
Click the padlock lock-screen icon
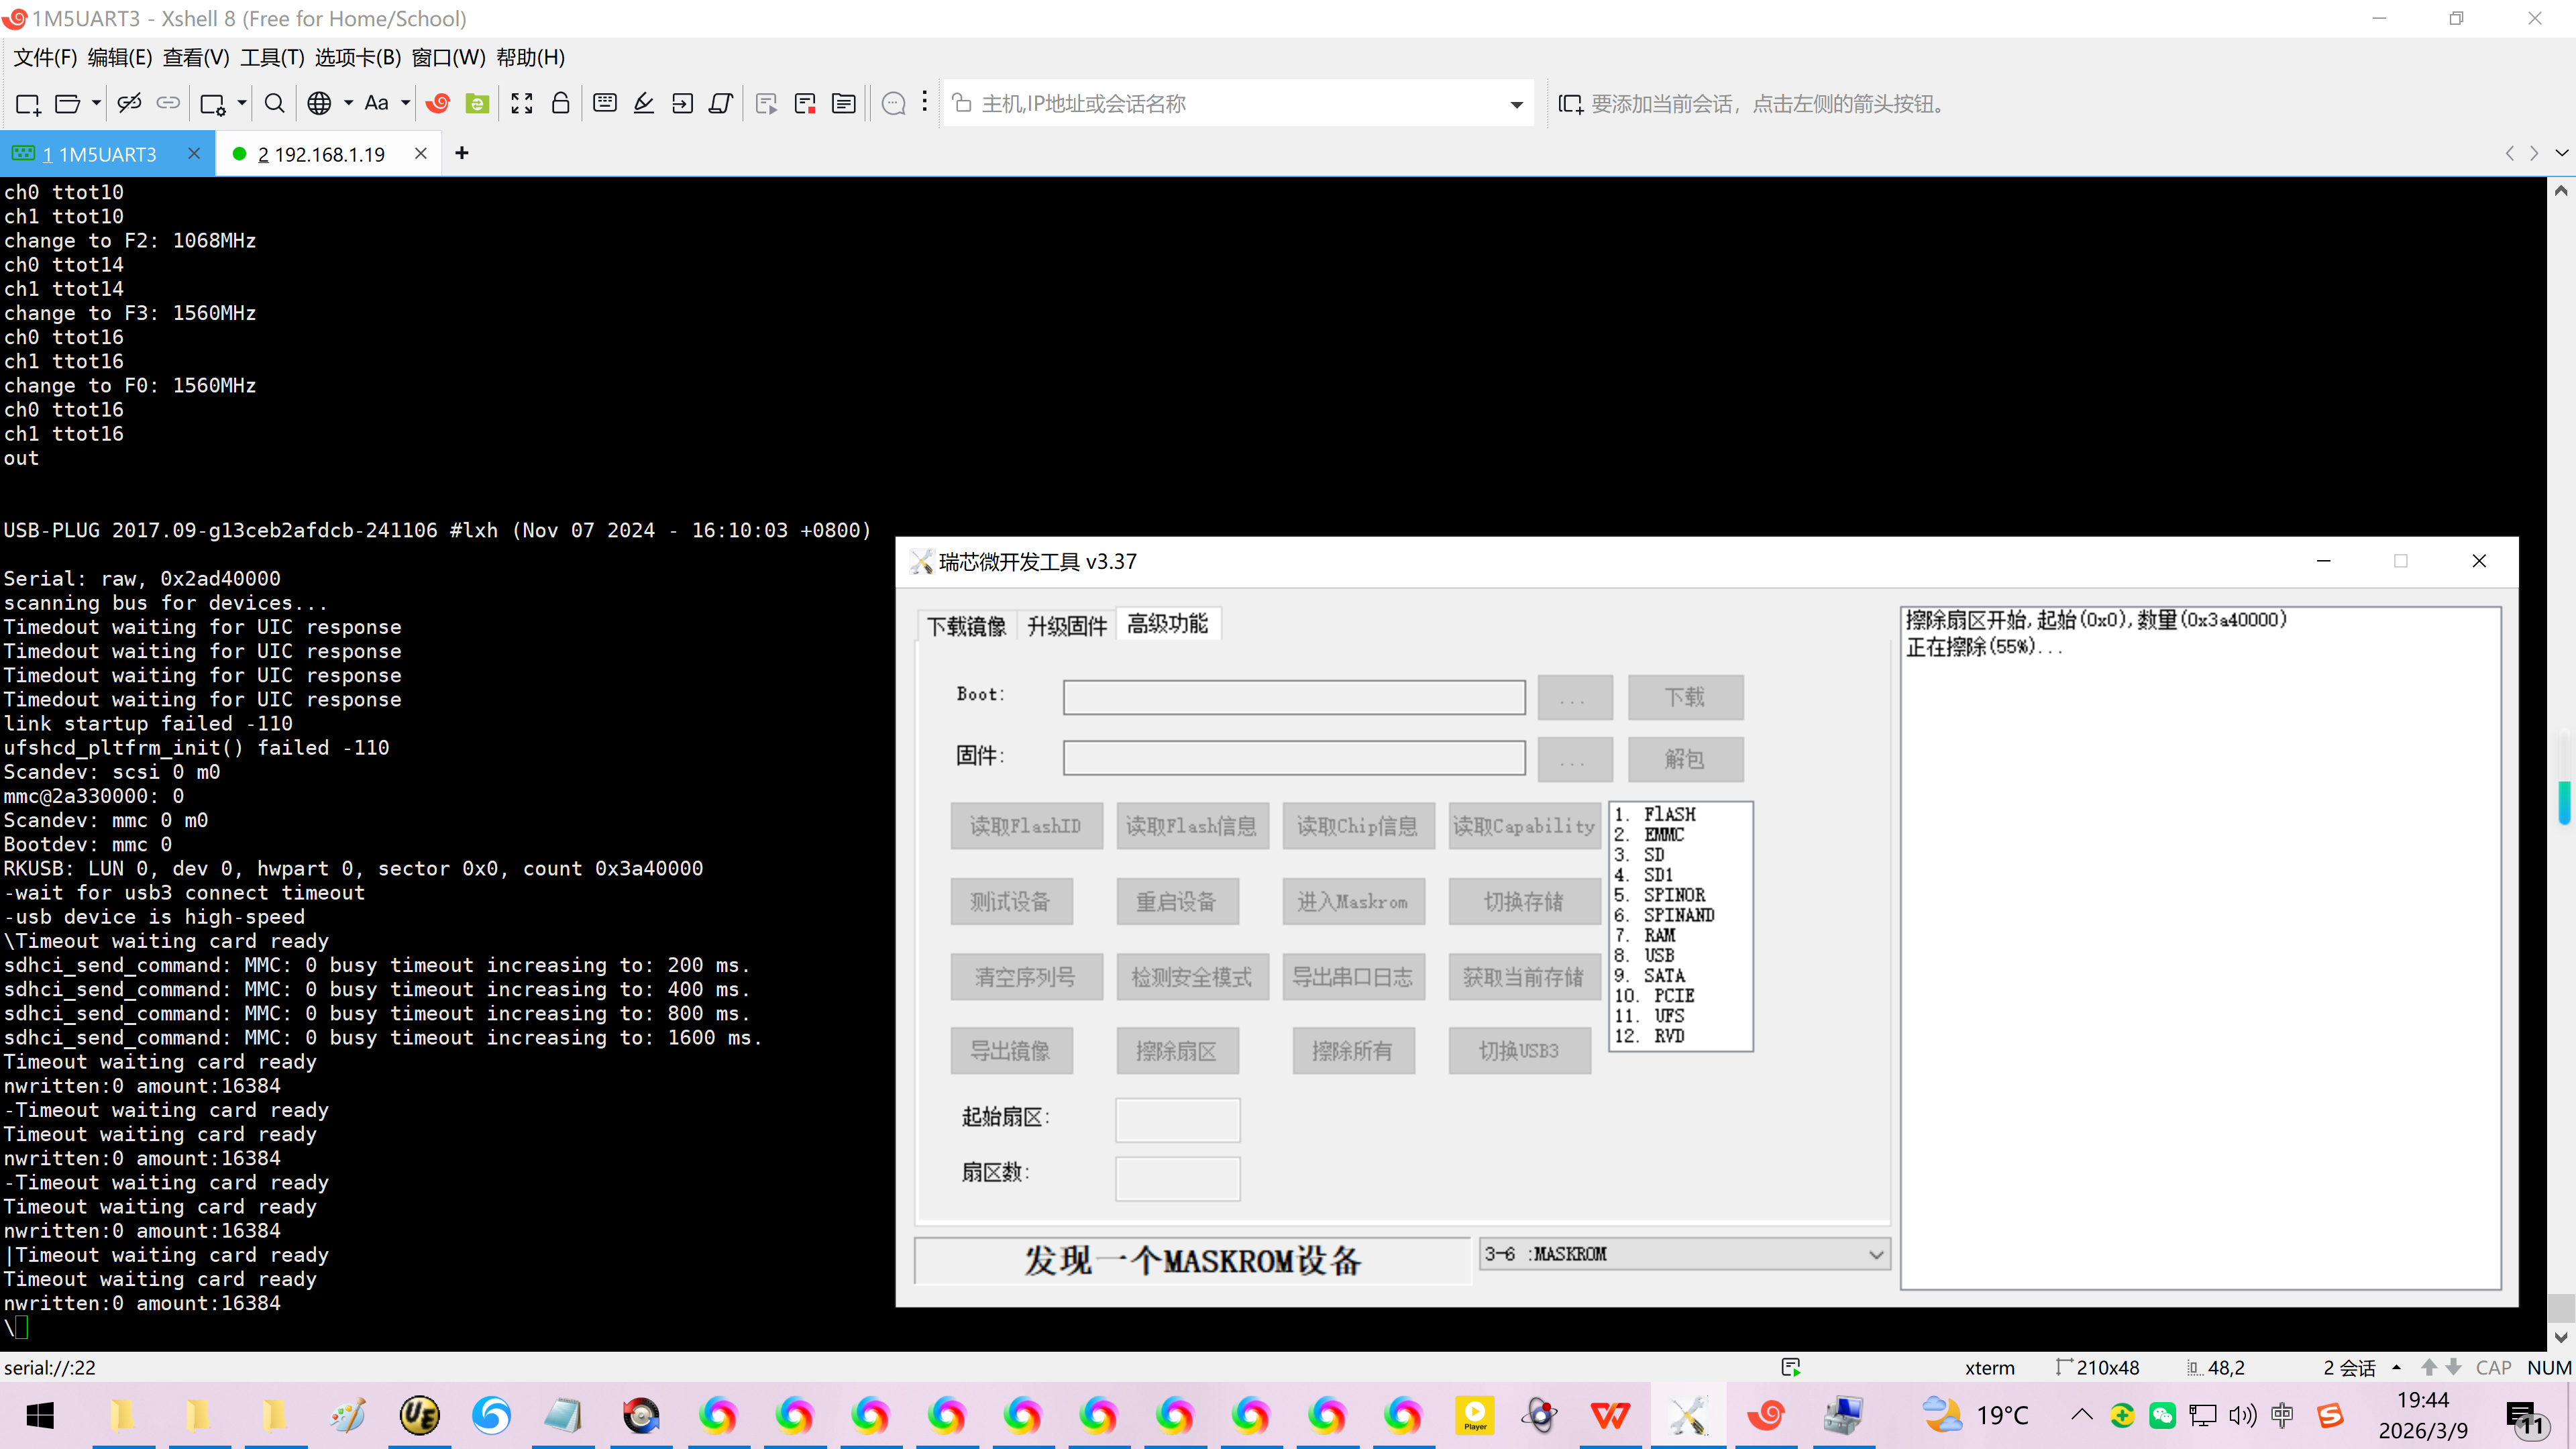561,104
